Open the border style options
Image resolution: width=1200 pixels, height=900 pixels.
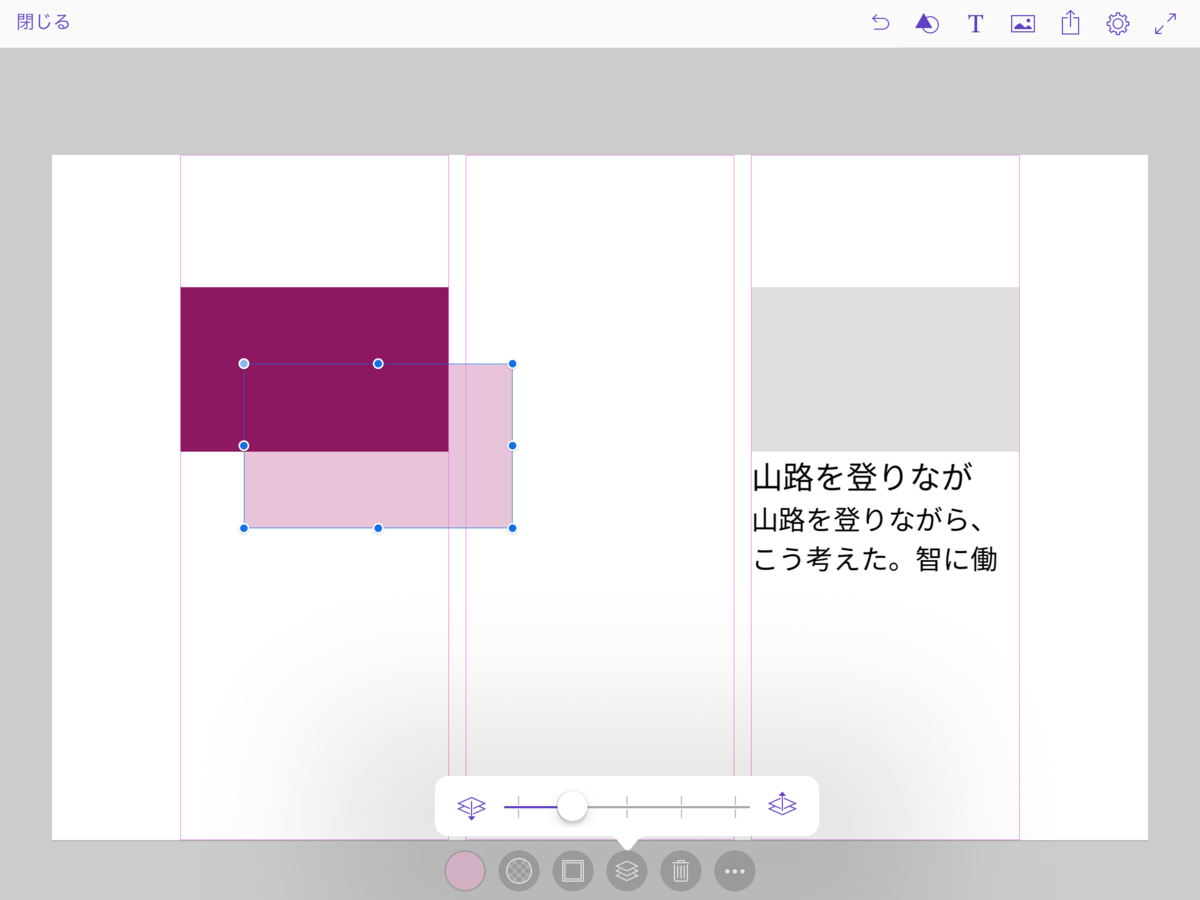pos(573,871)
